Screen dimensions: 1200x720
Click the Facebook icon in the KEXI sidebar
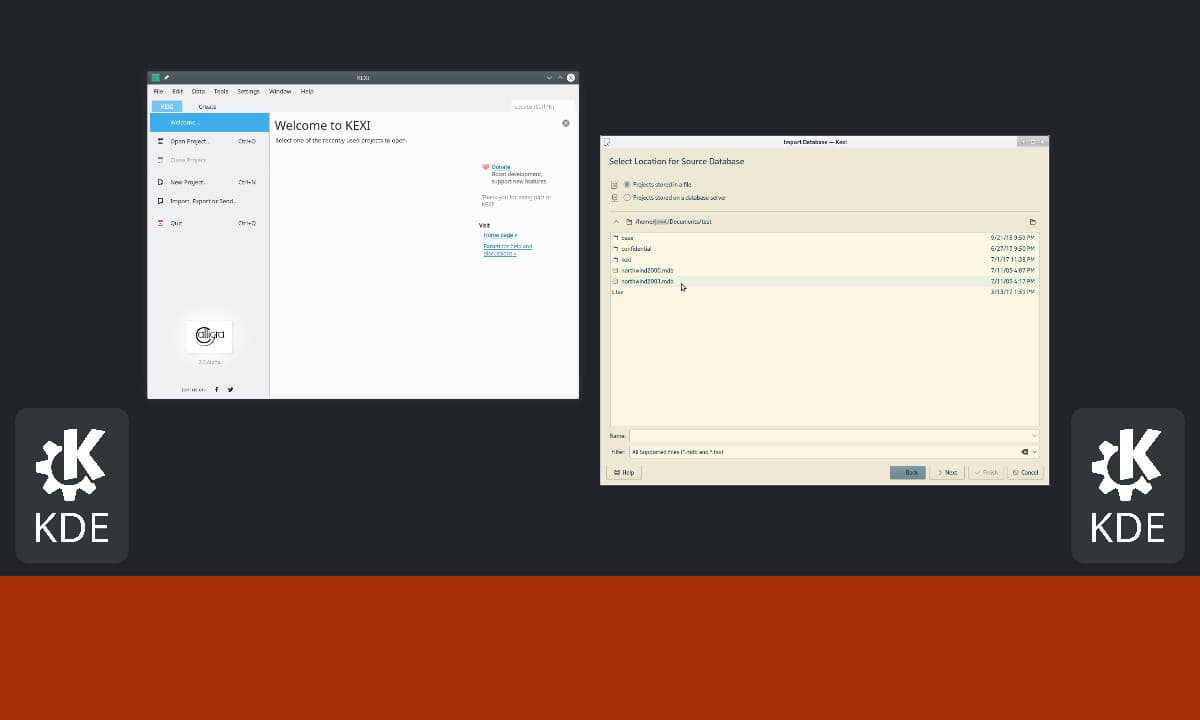click(x=217, y=389)
